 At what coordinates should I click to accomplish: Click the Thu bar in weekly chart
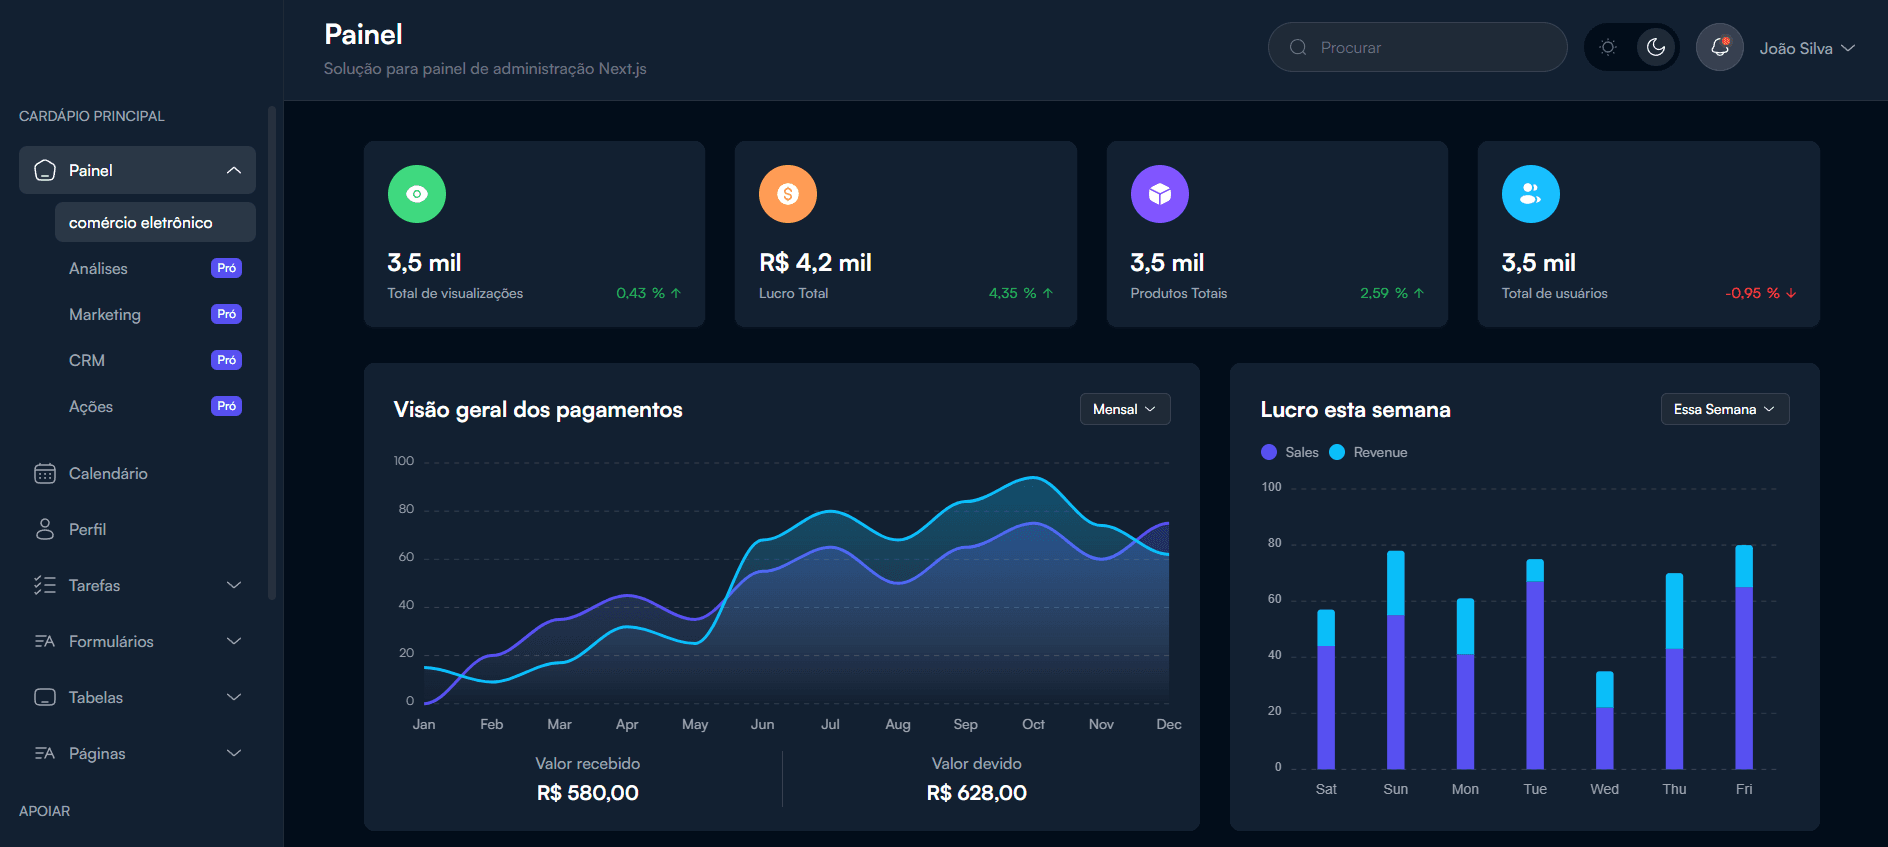(x=1674, y=670)
